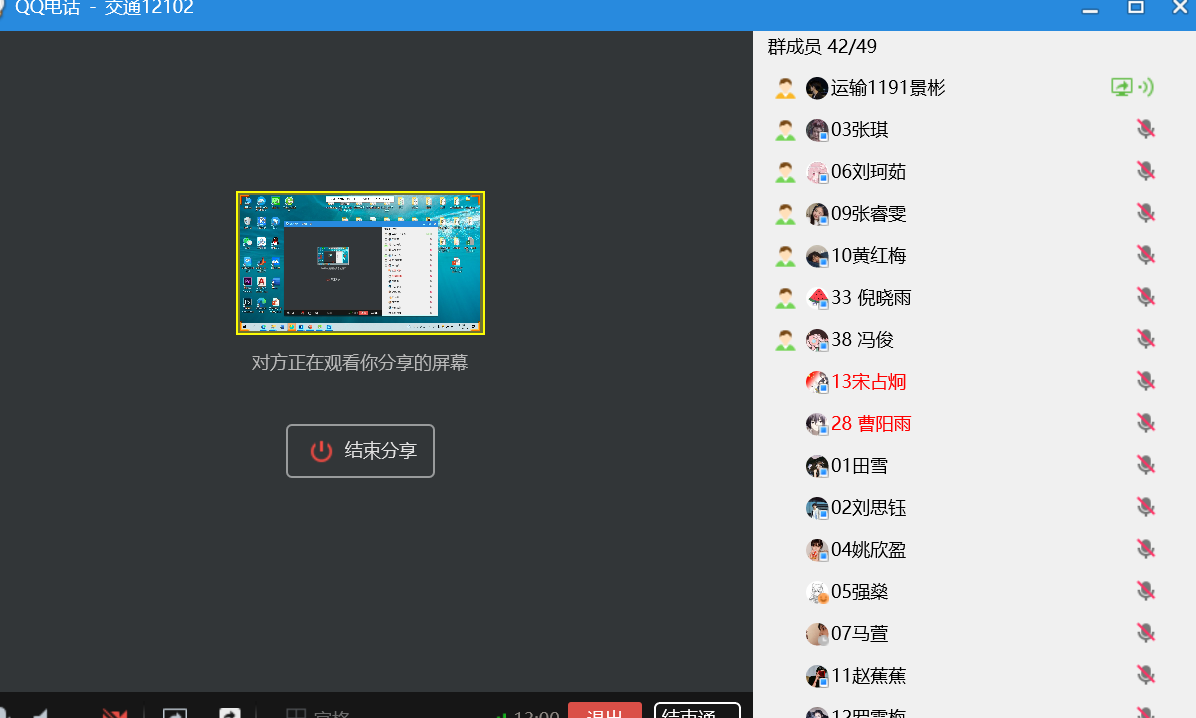Click the orange owner badge beside 运输1191景彬
Image resolution: width=1196 pixels, height=718 pixels.
[785, 88]
